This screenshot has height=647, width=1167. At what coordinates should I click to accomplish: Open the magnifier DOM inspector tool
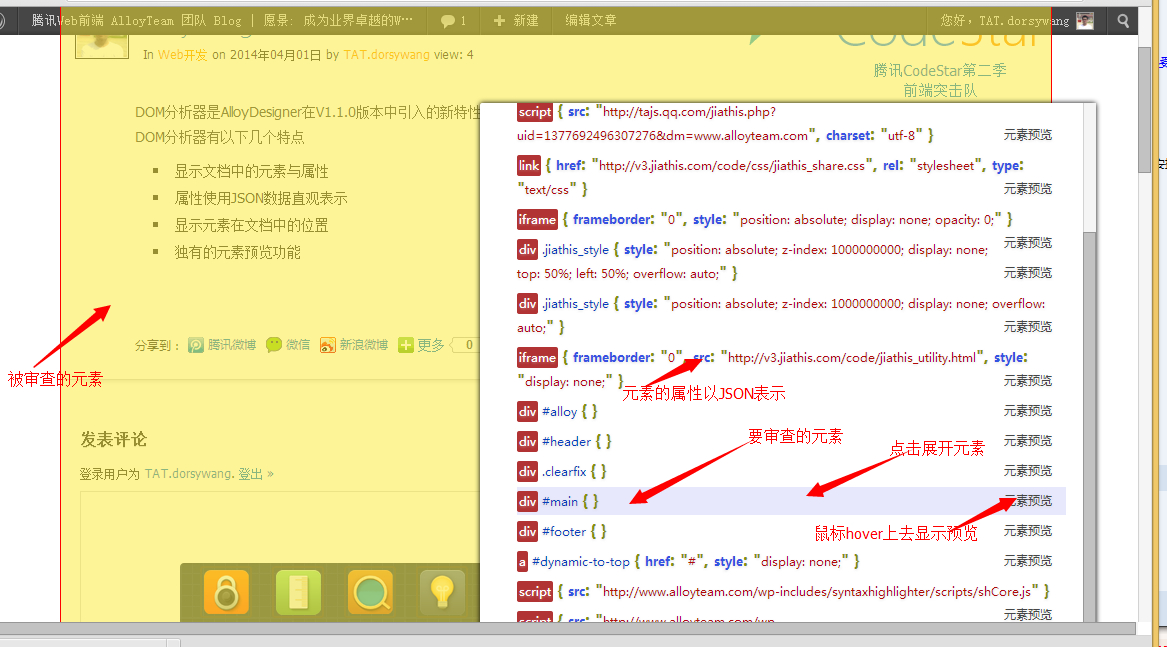pos(370,592)
